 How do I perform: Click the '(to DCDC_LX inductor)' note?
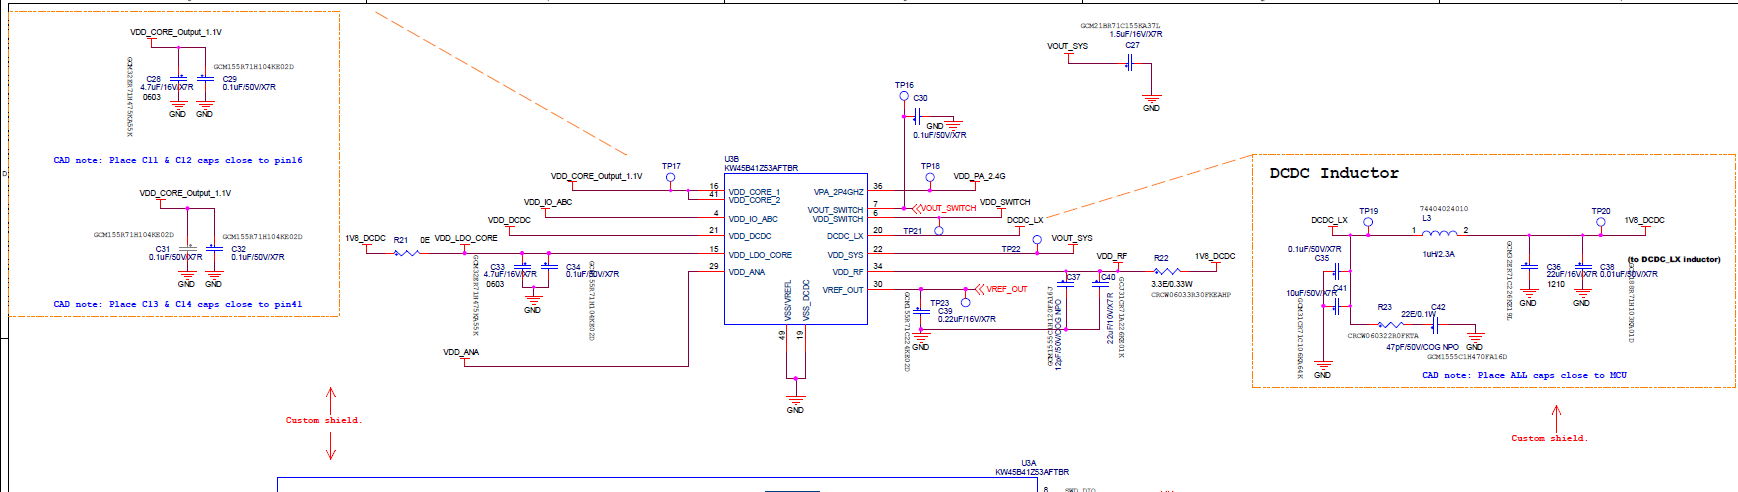1674,259
